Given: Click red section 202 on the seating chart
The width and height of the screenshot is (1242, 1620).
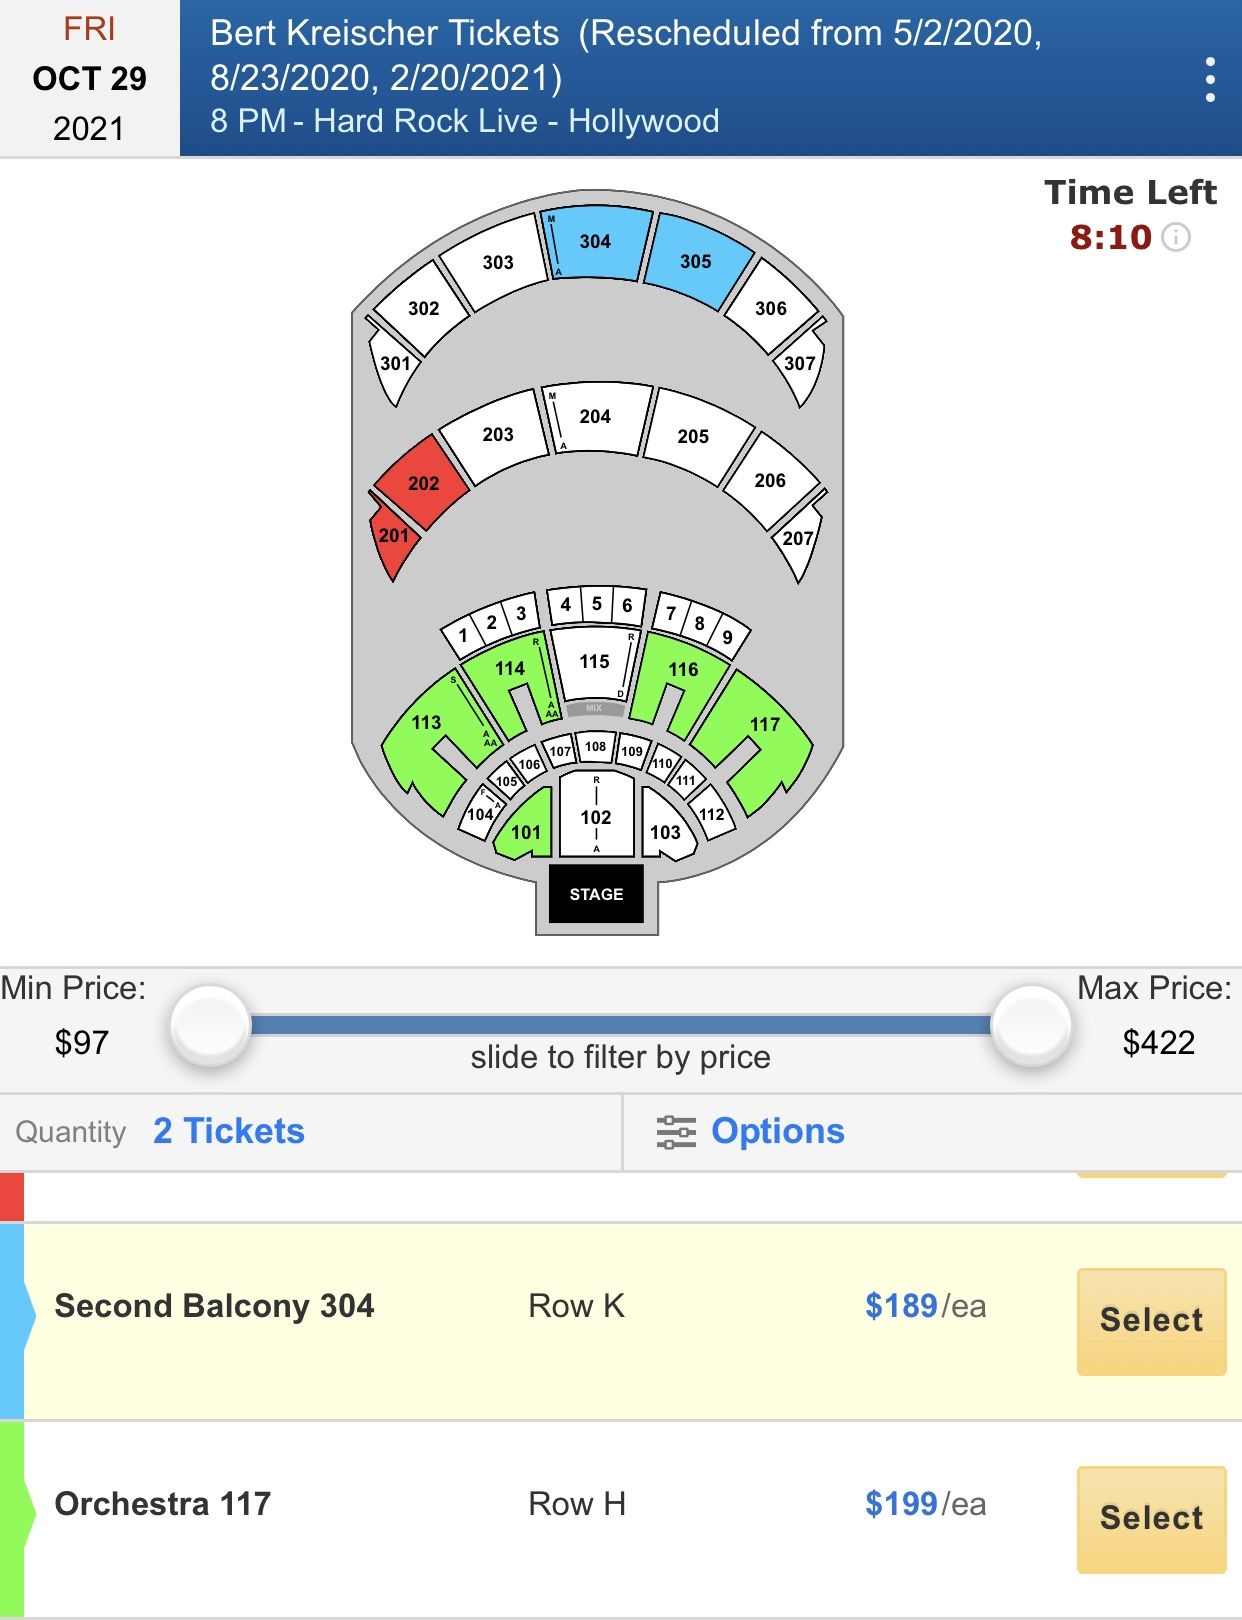Looking at the screenshot, I should click(x=424, y=484).
